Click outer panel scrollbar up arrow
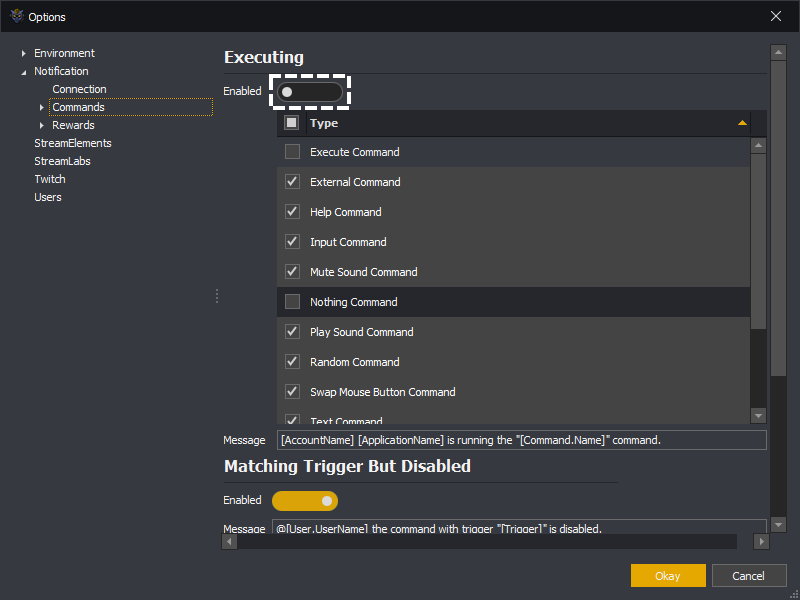Image resolution: width=800 pixels, height=600 pixels. [x=778, y=52]
